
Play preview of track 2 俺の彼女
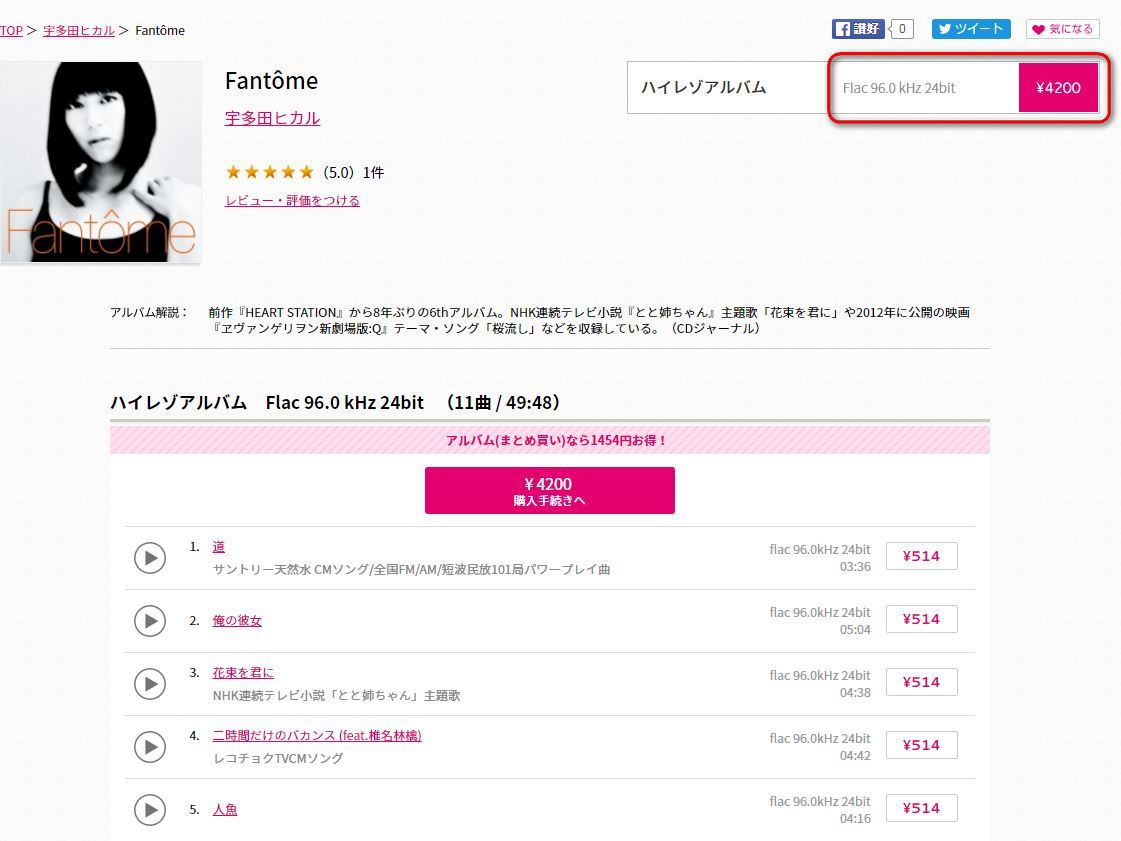150,620
